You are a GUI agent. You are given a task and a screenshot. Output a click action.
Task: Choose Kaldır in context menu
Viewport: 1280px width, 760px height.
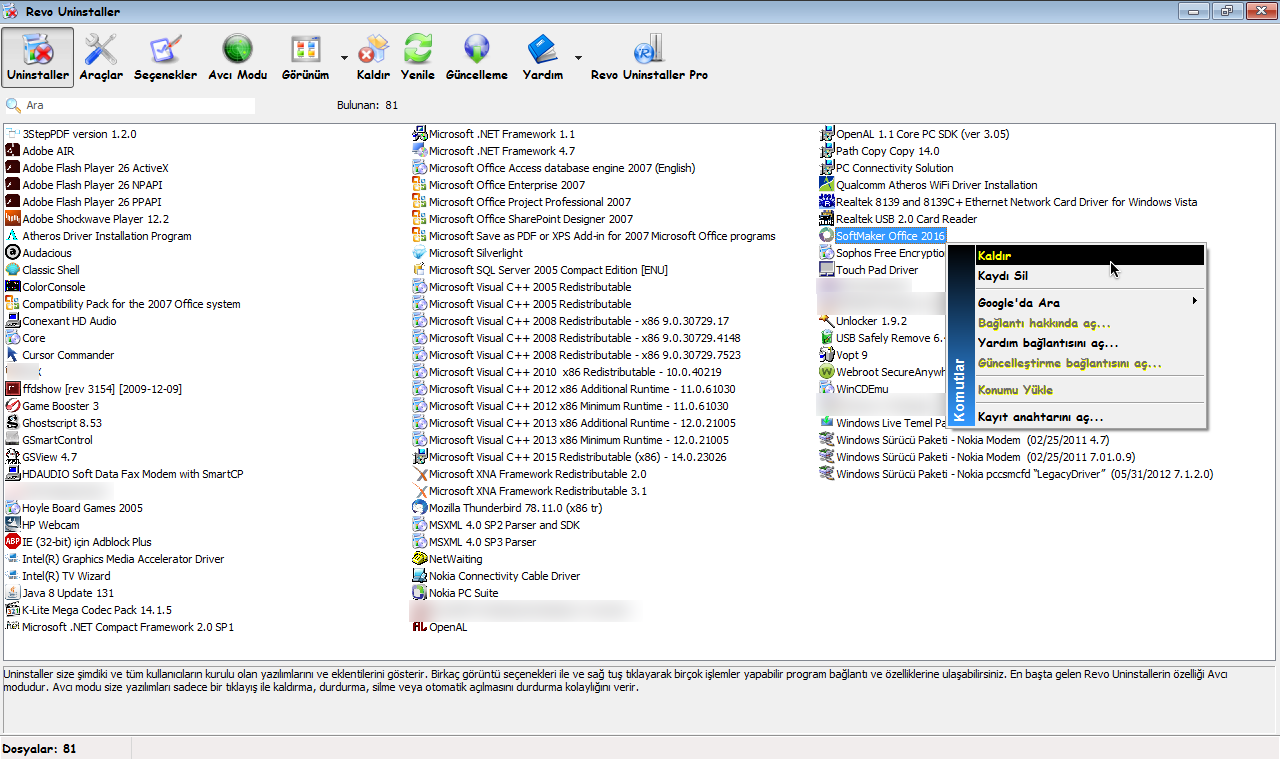click(1089, 256)
